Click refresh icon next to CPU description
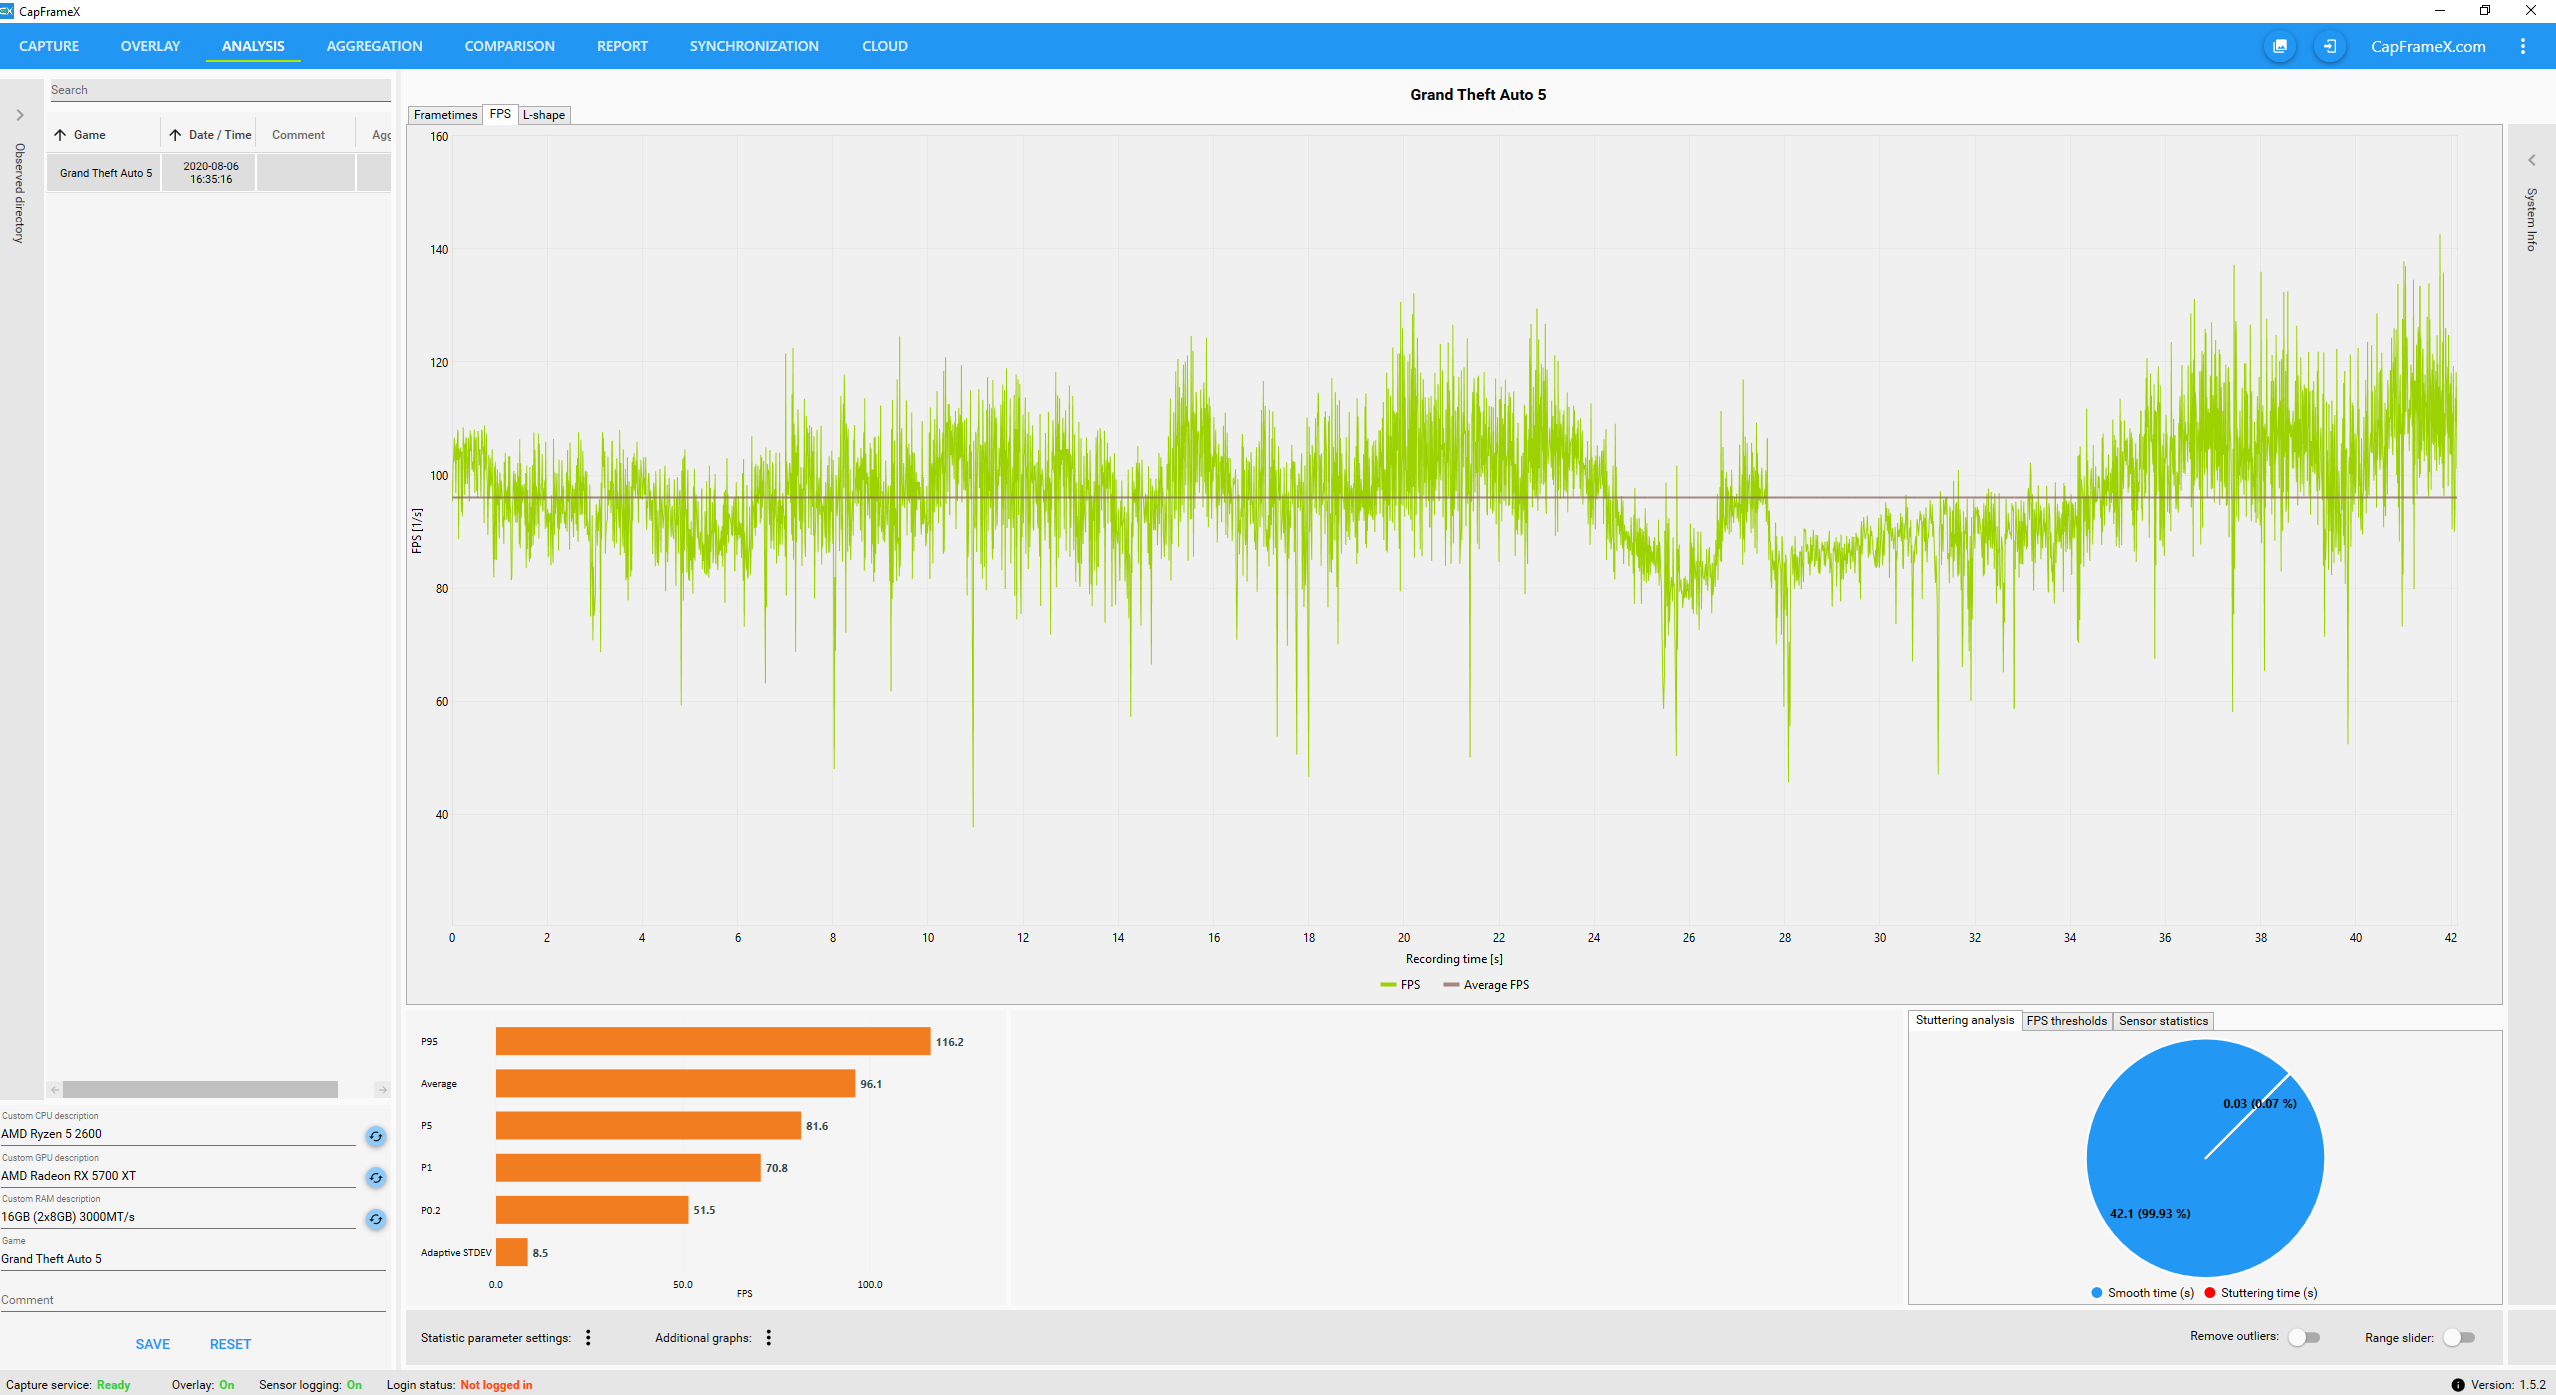 pyautogui.click(x=376, y=1136)
